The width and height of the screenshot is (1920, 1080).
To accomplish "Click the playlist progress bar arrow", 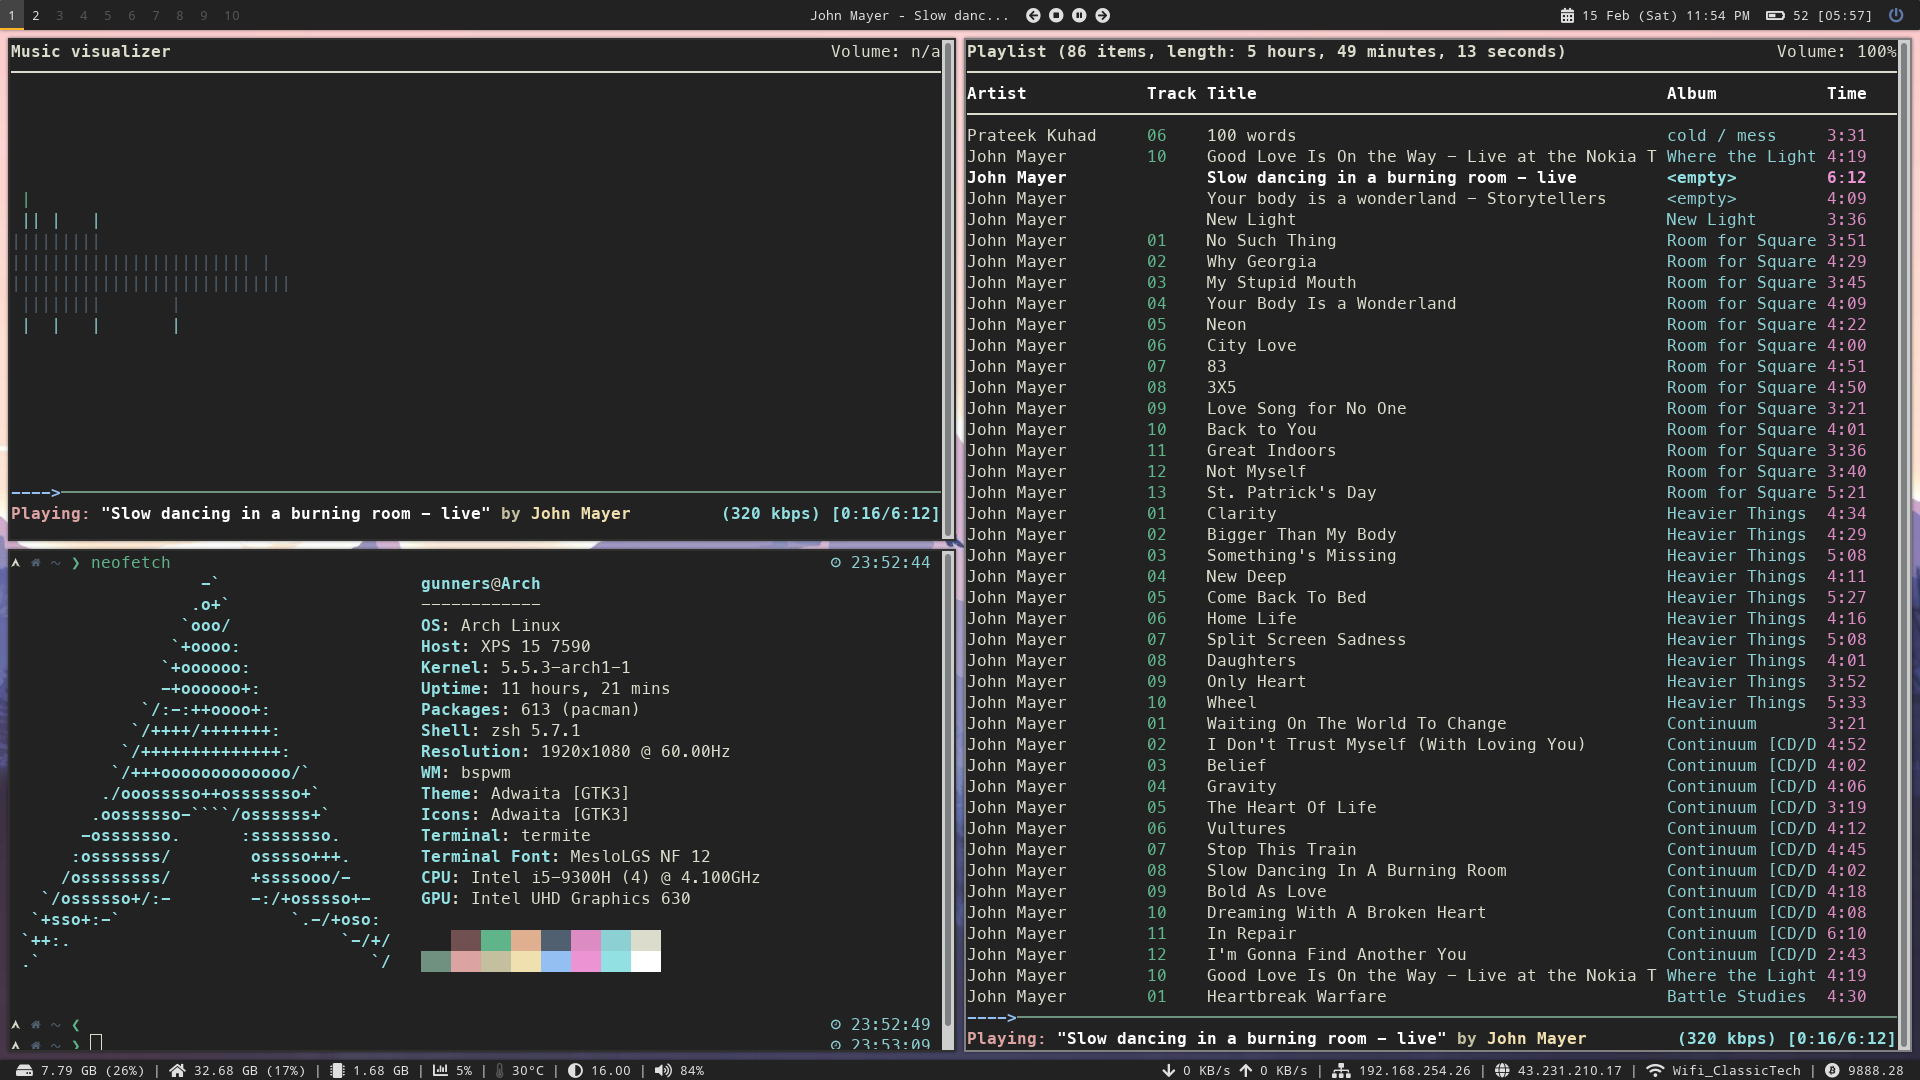I will [x=1010, y=1017].
